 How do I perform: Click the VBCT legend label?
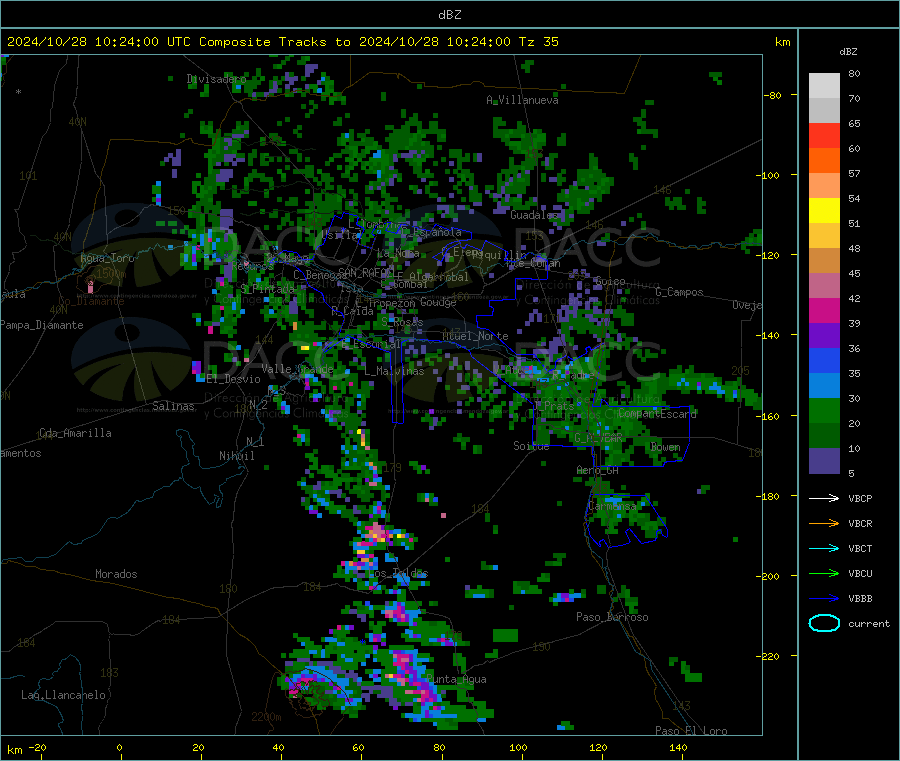860,549
